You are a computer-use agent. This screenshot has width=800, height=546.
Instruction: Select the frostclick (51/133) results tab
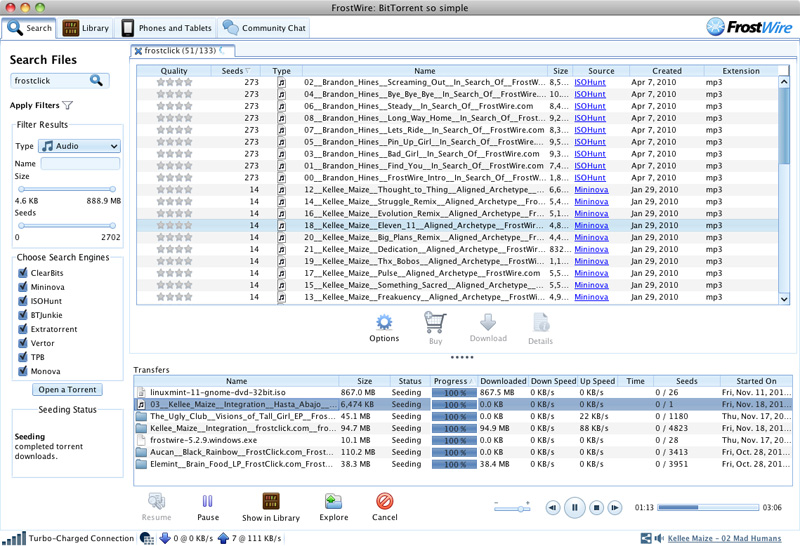click(x=182, y=51)
